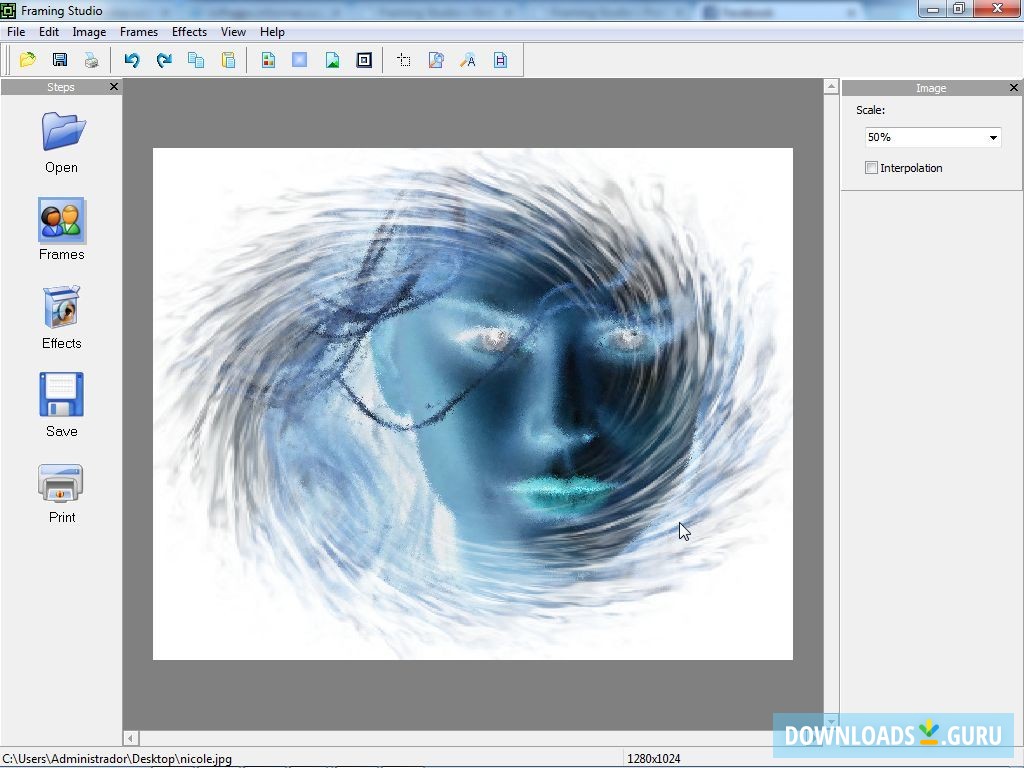Open the Frames menu
This screenshot has height=768, width=1024.
138,31
